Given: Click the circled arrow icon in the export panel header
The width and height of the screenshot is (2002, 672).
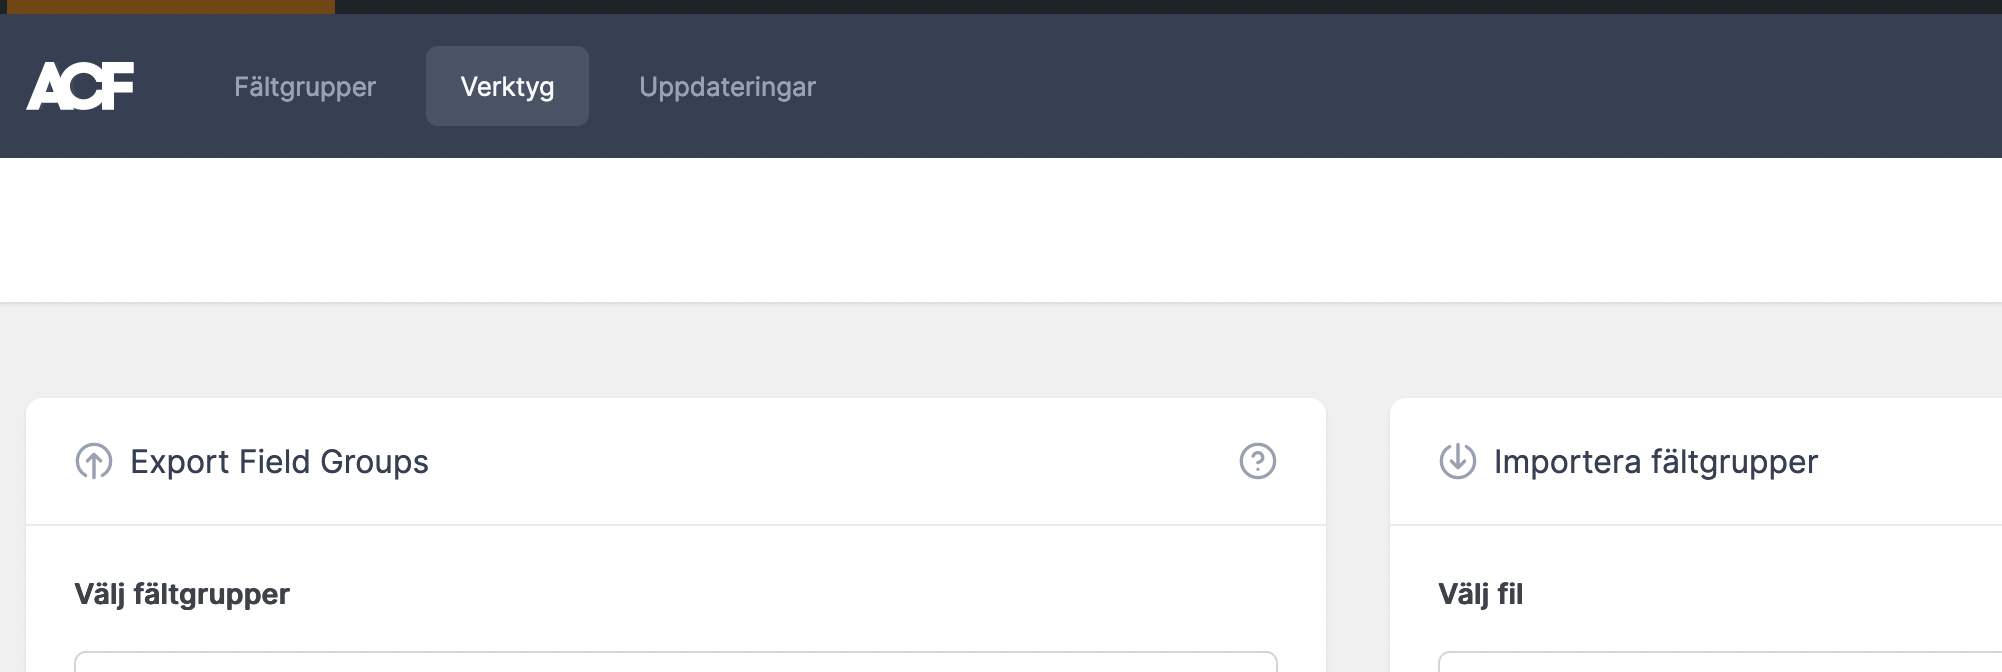Looking at the screenshot, I should click(94, 462).
